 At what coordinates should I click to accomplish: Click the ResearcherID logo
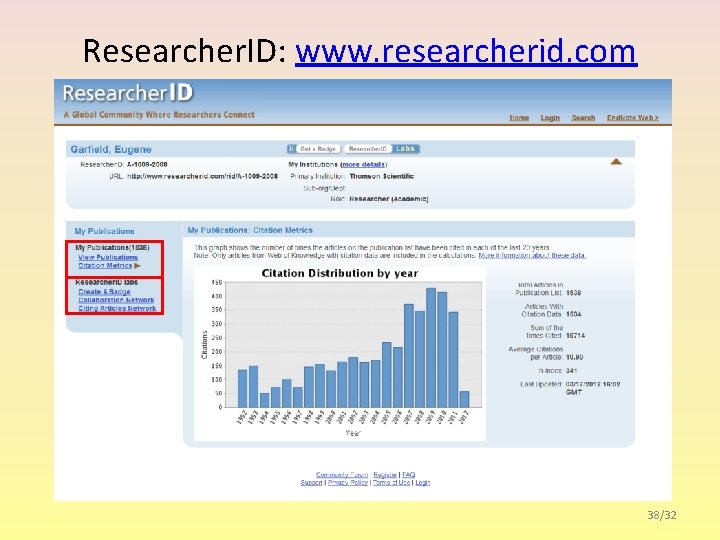click(128, 93)
